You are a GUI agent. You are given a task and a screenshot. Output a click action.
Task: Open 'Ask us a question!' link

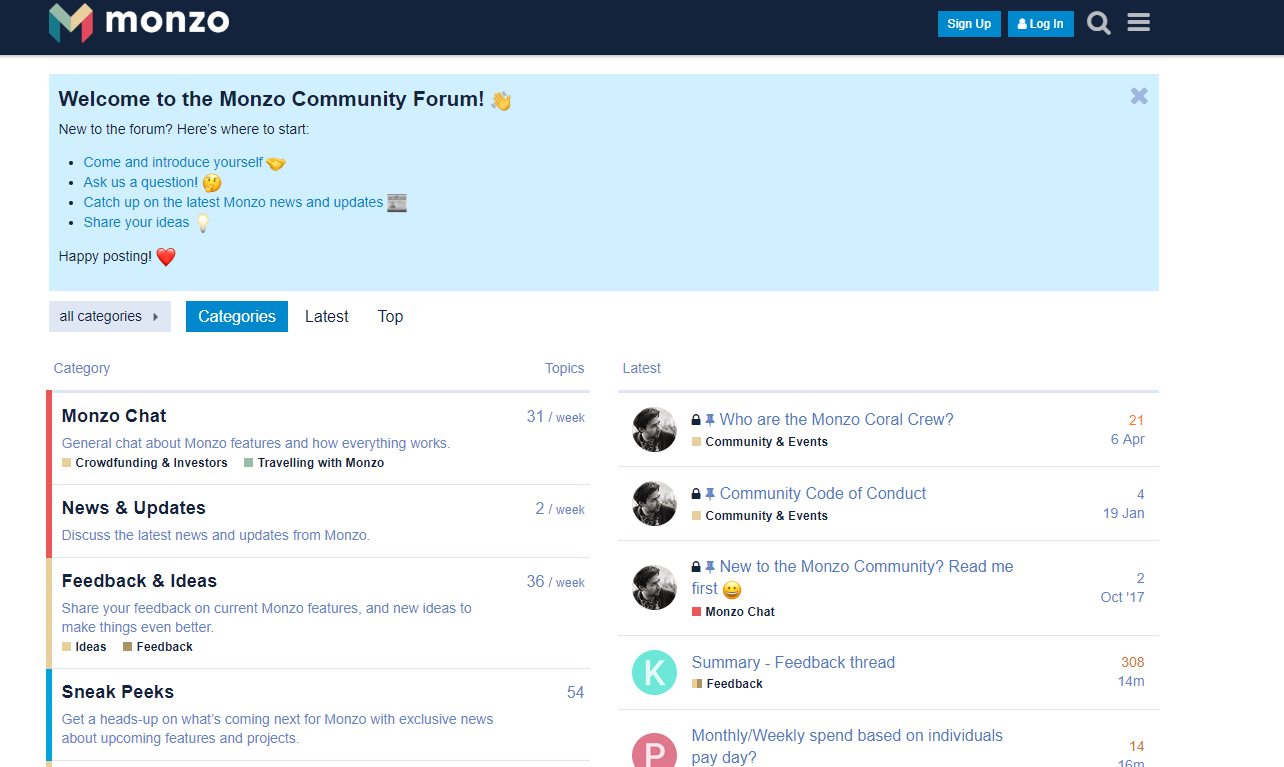(x=141, y=182)
